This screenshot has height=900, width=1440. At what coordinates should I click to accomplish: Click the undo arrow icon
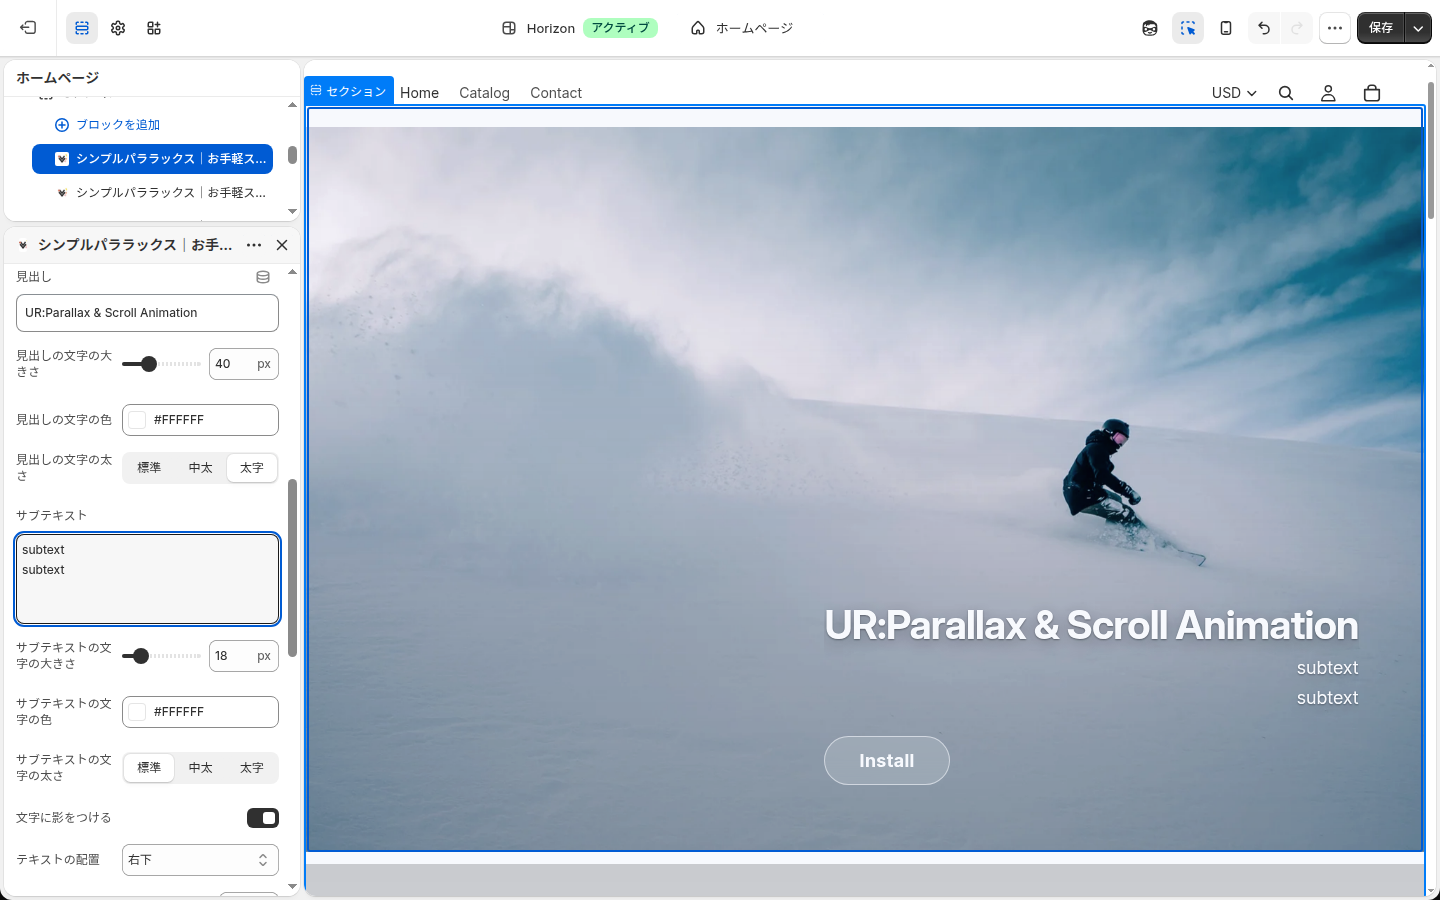pos(1264,28)
